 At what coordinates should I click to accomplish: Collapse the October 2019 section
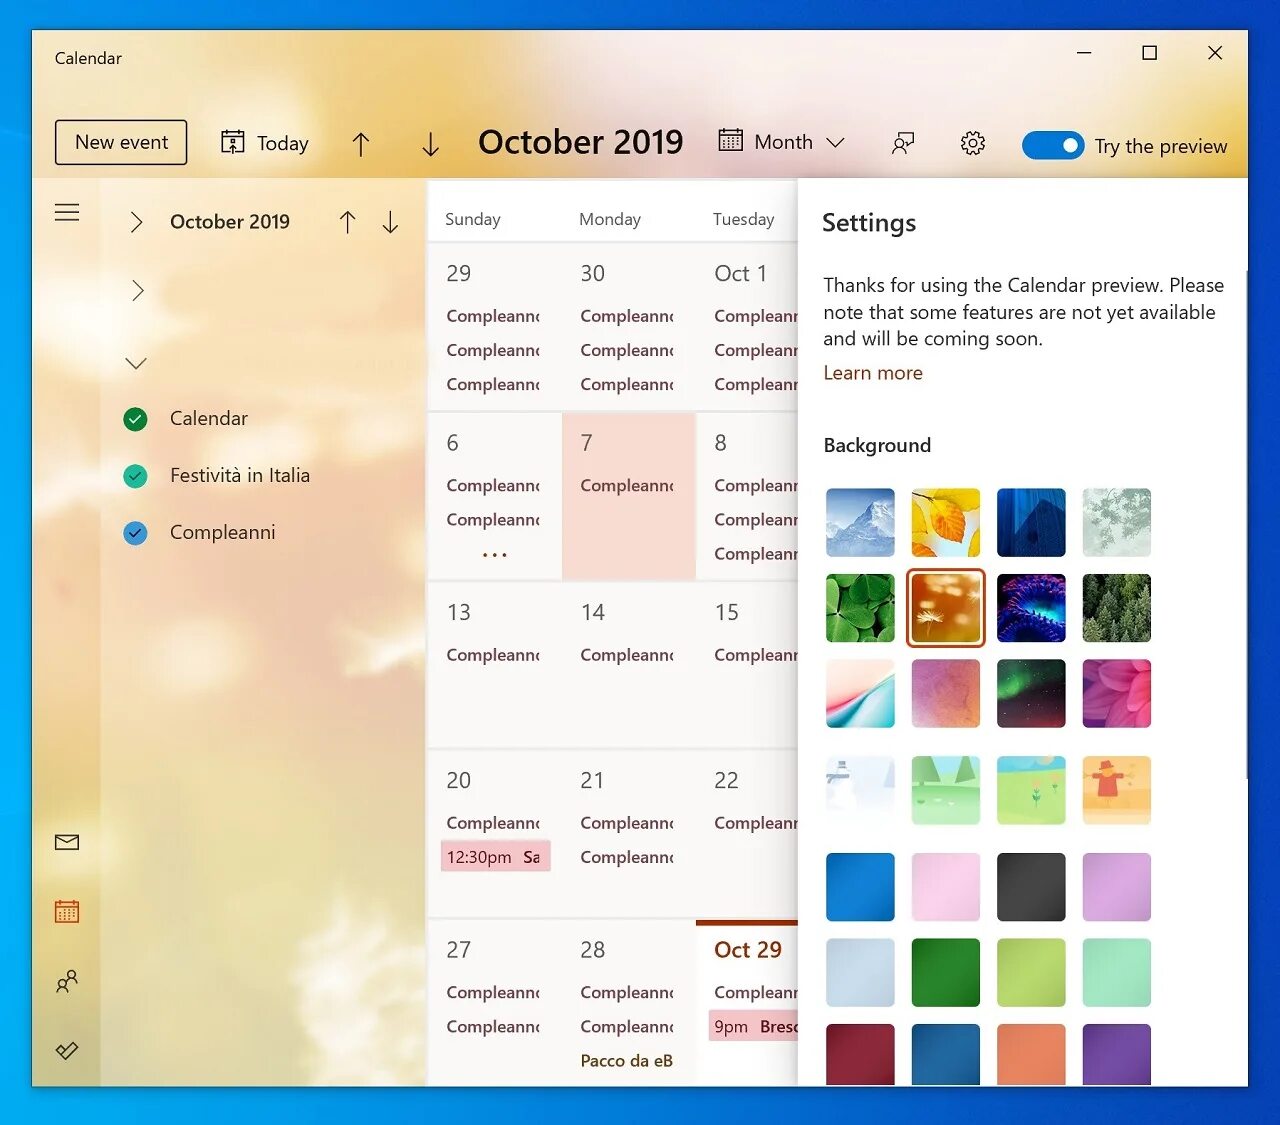pos(137,222)
